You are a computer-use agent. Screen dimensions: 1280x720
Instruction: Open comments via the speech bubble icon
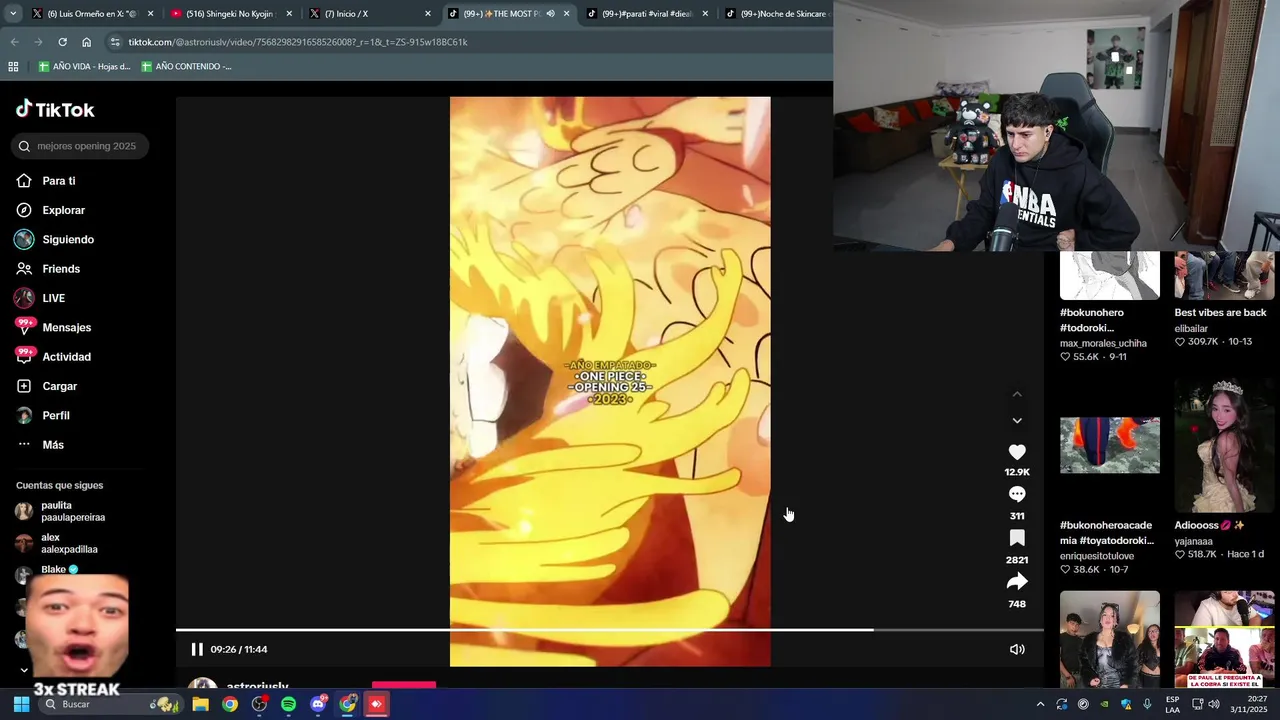point(1017,494)
